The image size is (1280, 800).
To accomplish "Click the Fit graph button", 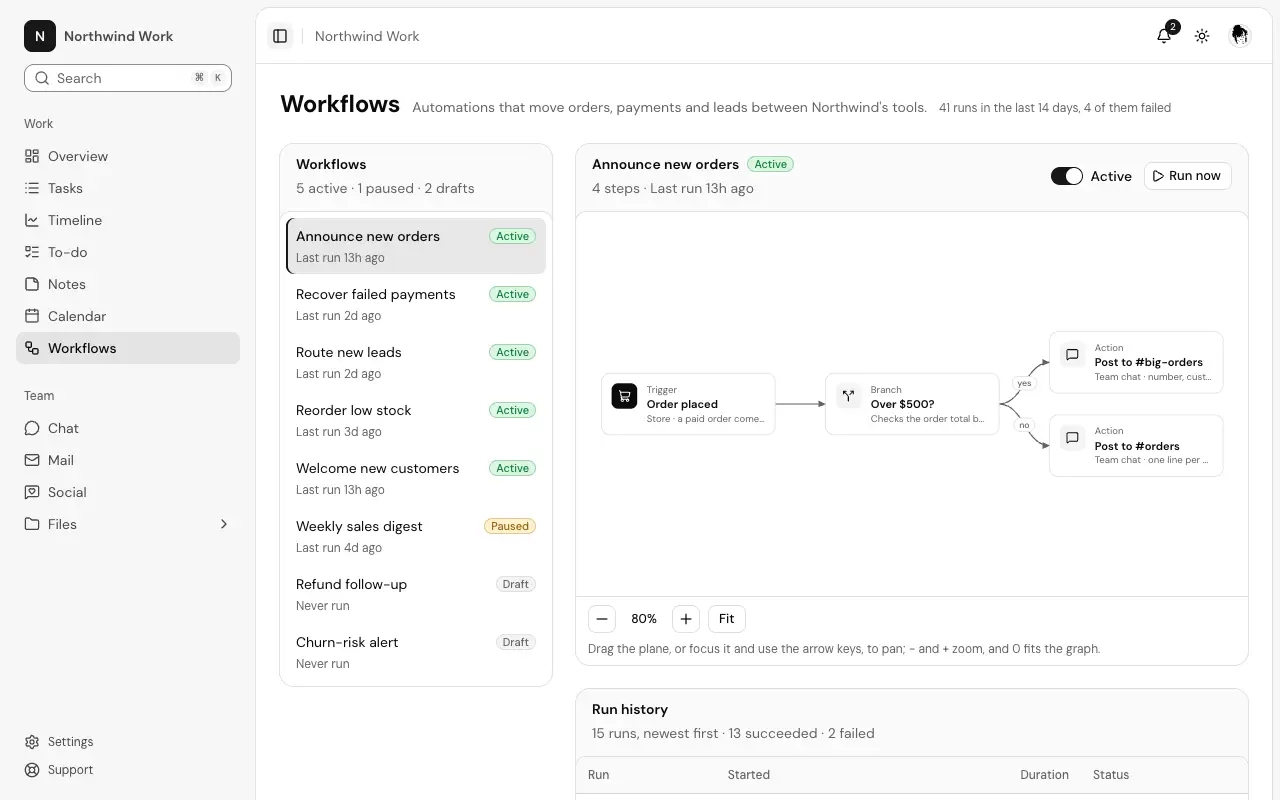I will (x=727, y=619).
